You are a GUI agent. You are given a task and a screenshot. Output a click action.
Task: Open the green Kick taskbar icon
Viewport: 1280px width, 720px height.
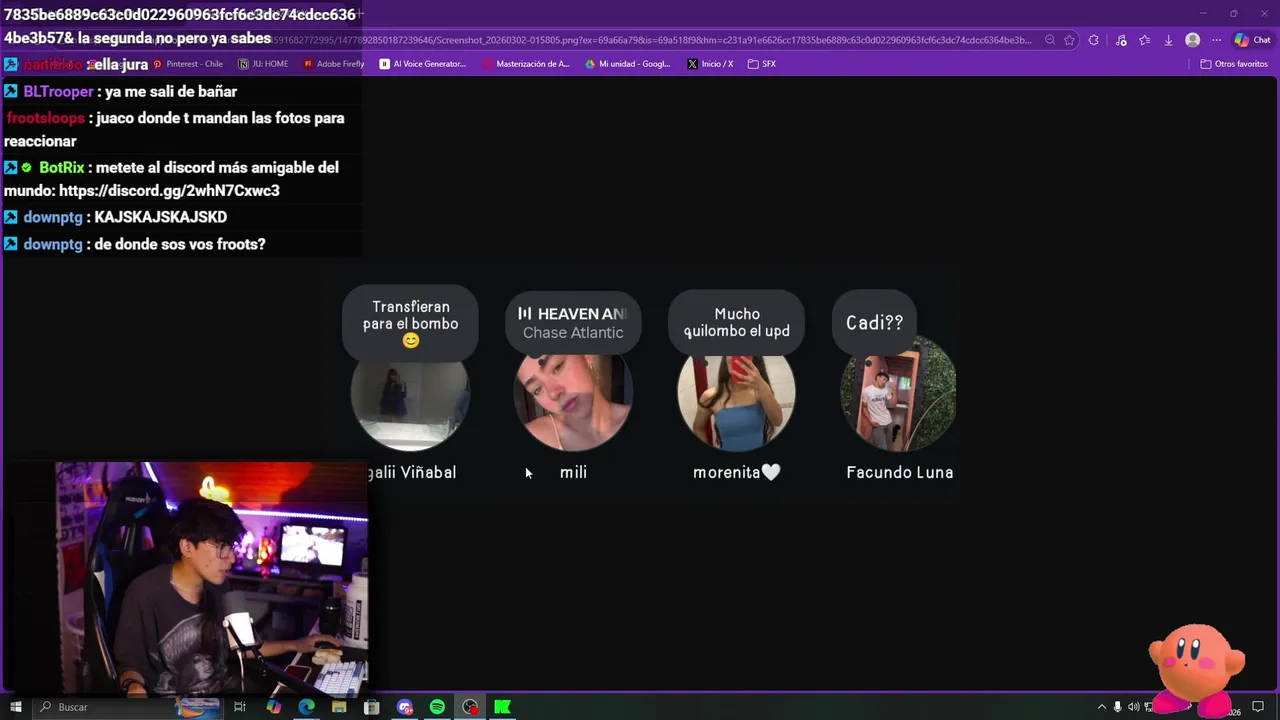(503, 707)
